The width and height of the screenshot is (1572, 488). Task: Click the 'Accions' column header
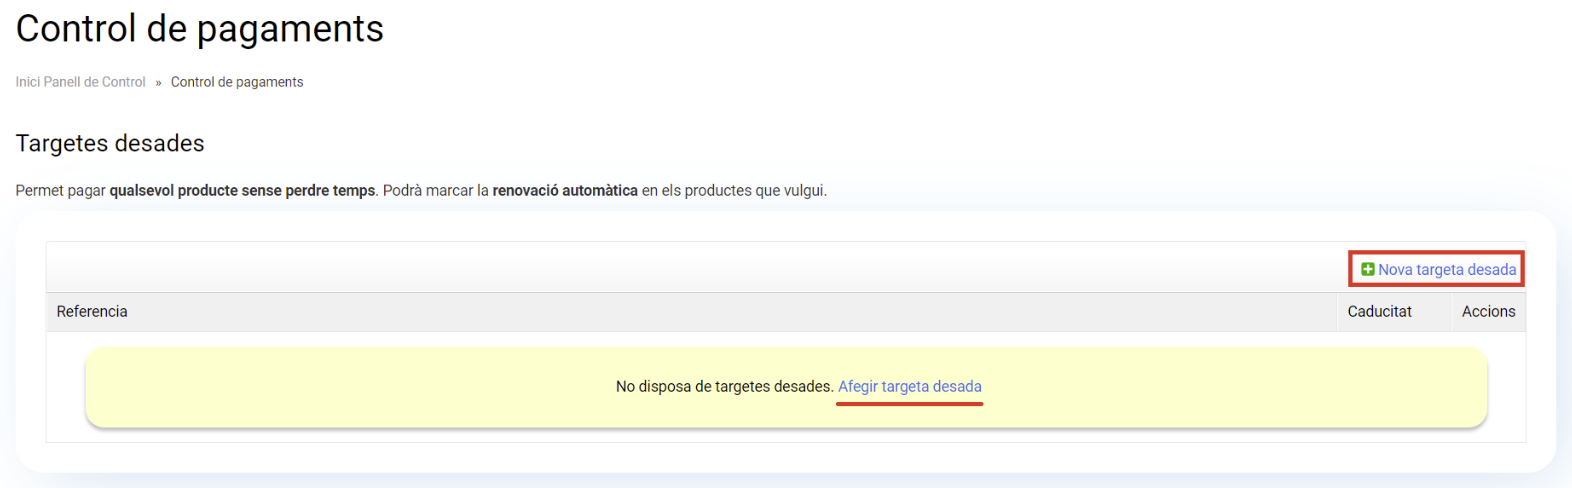(x=1488, y=312)
